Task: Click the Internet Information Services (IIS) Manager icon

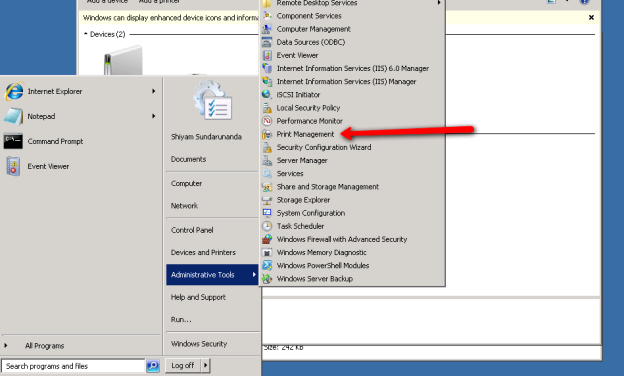Action: pos(267,82)
